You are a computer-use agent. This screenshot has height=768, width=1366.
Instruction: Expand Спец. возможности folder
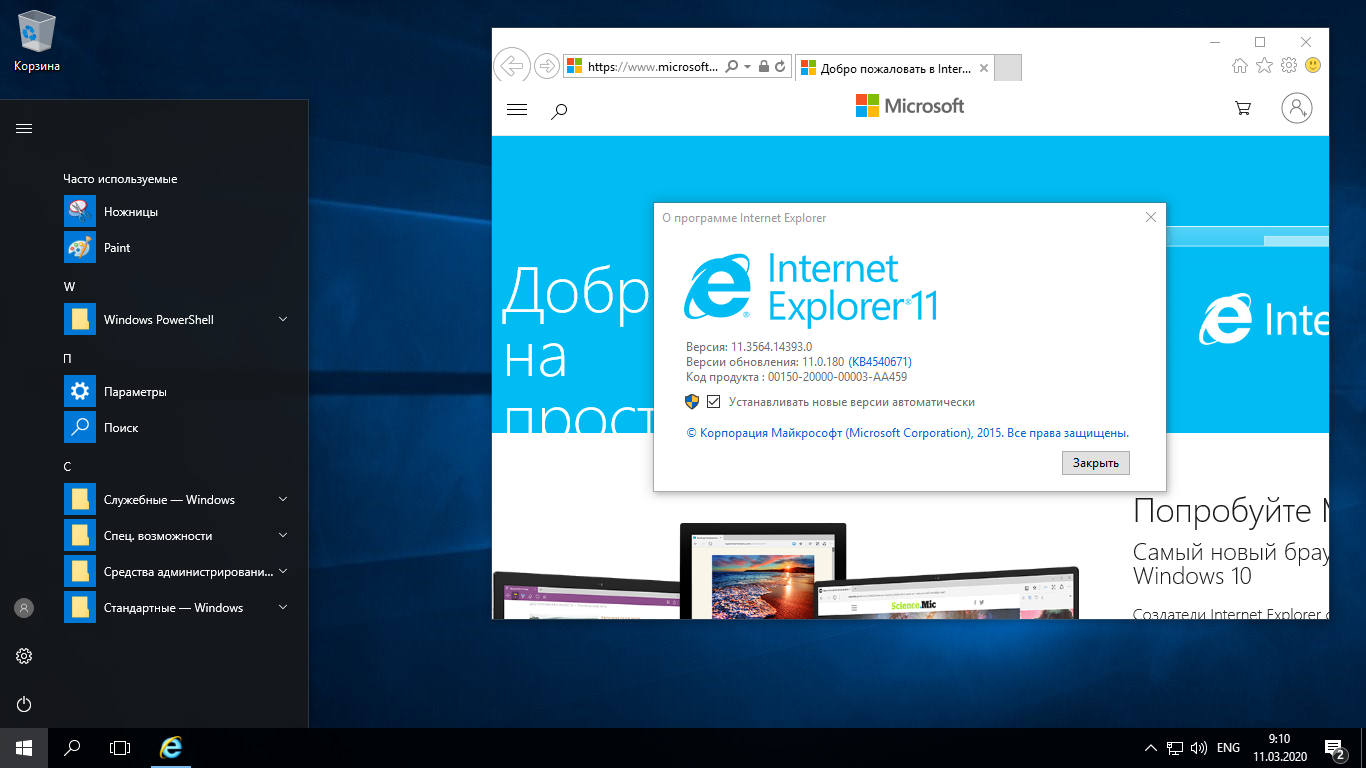(283, 536)
